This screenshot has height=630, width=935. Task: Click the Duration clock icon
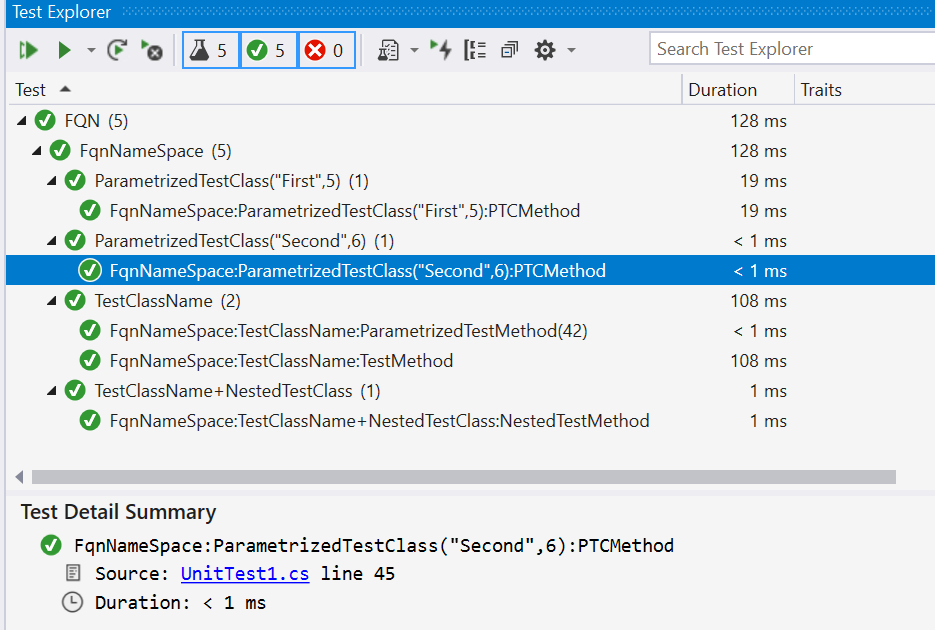coord(72,602)
